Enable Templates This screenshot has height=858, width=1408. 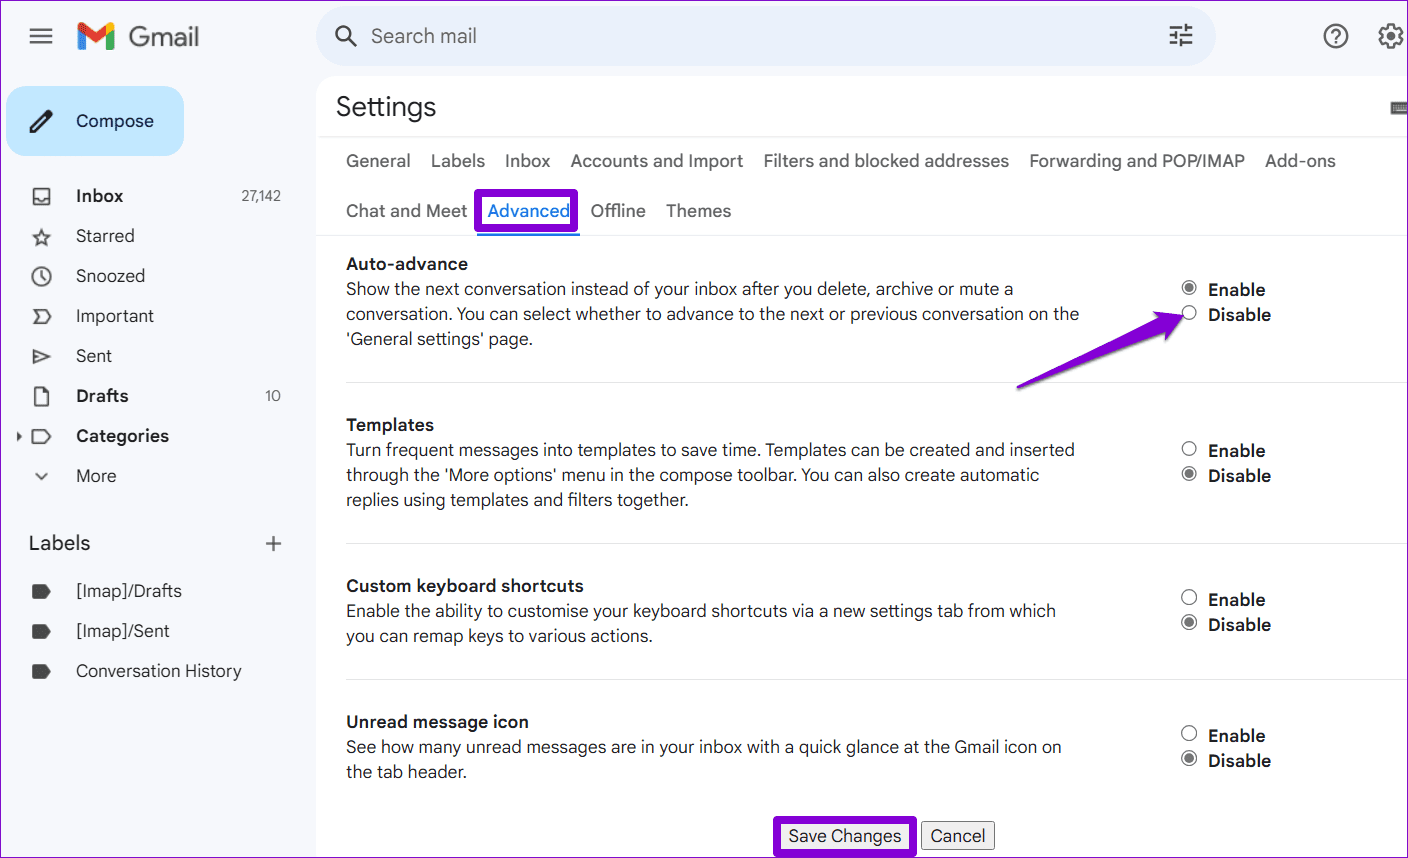click(x=1189, y=449)
